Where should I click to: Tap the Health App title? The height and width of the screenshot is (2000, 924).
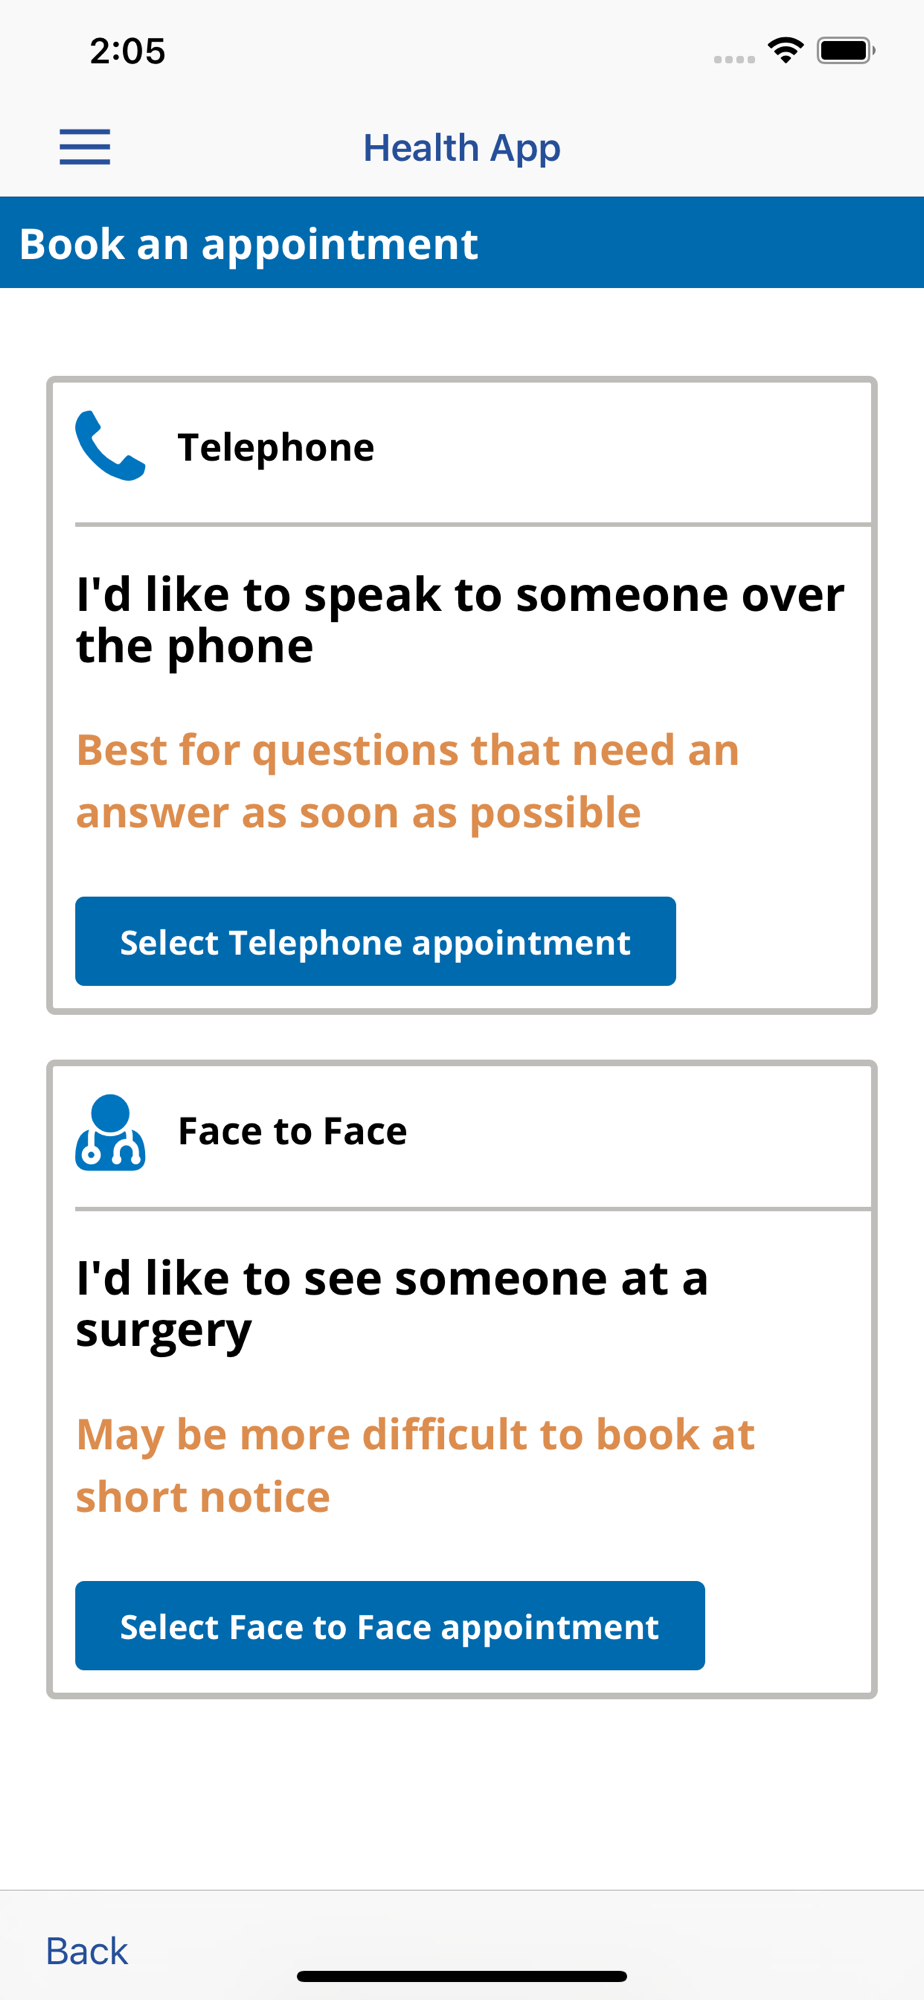462,148
